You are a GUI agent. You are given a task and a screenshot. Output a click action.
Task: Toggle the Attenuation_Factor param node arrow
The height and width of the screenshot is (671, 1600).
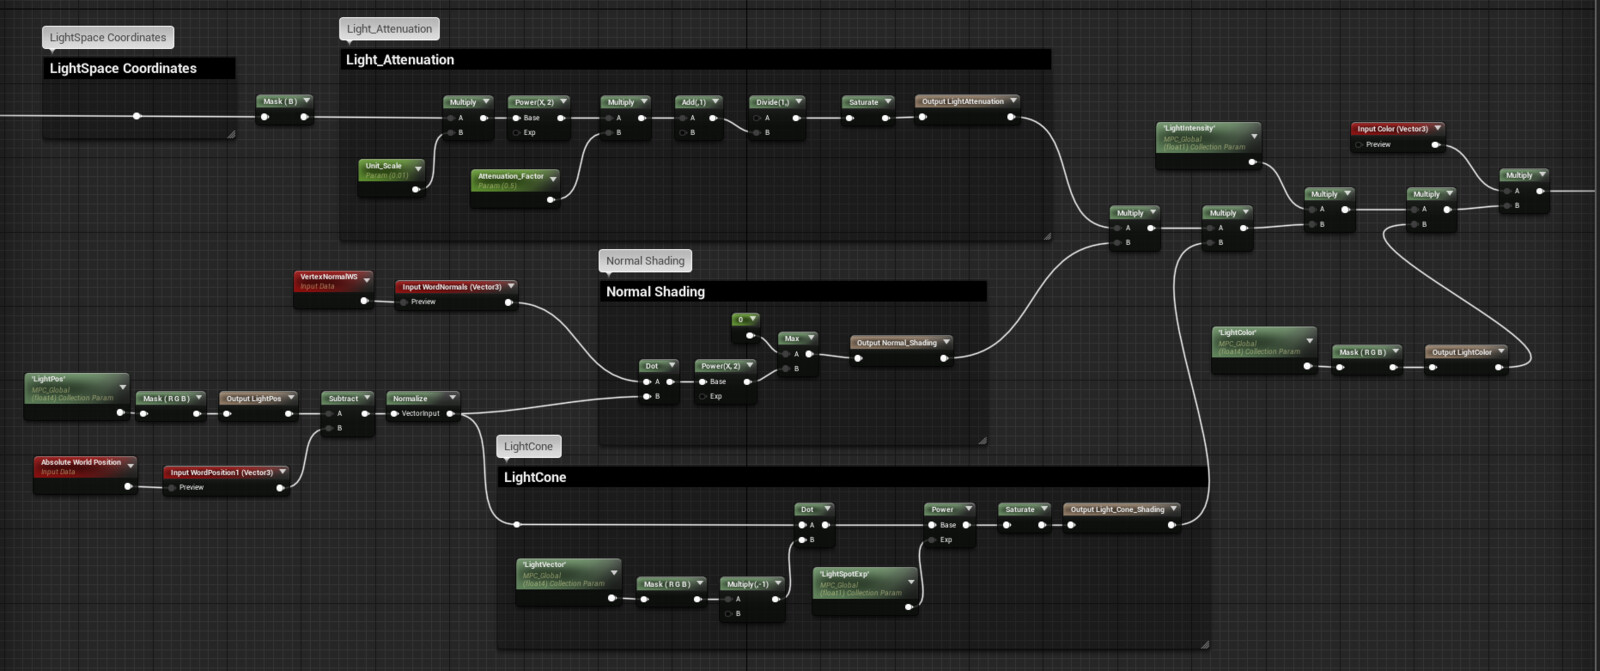[553, 179]
